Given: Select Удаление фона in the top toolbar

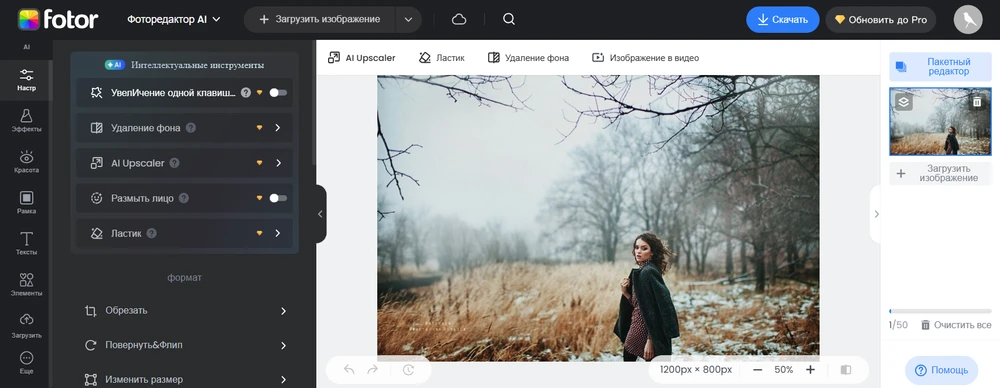Looking at the screenshot, I should (528, 57).
